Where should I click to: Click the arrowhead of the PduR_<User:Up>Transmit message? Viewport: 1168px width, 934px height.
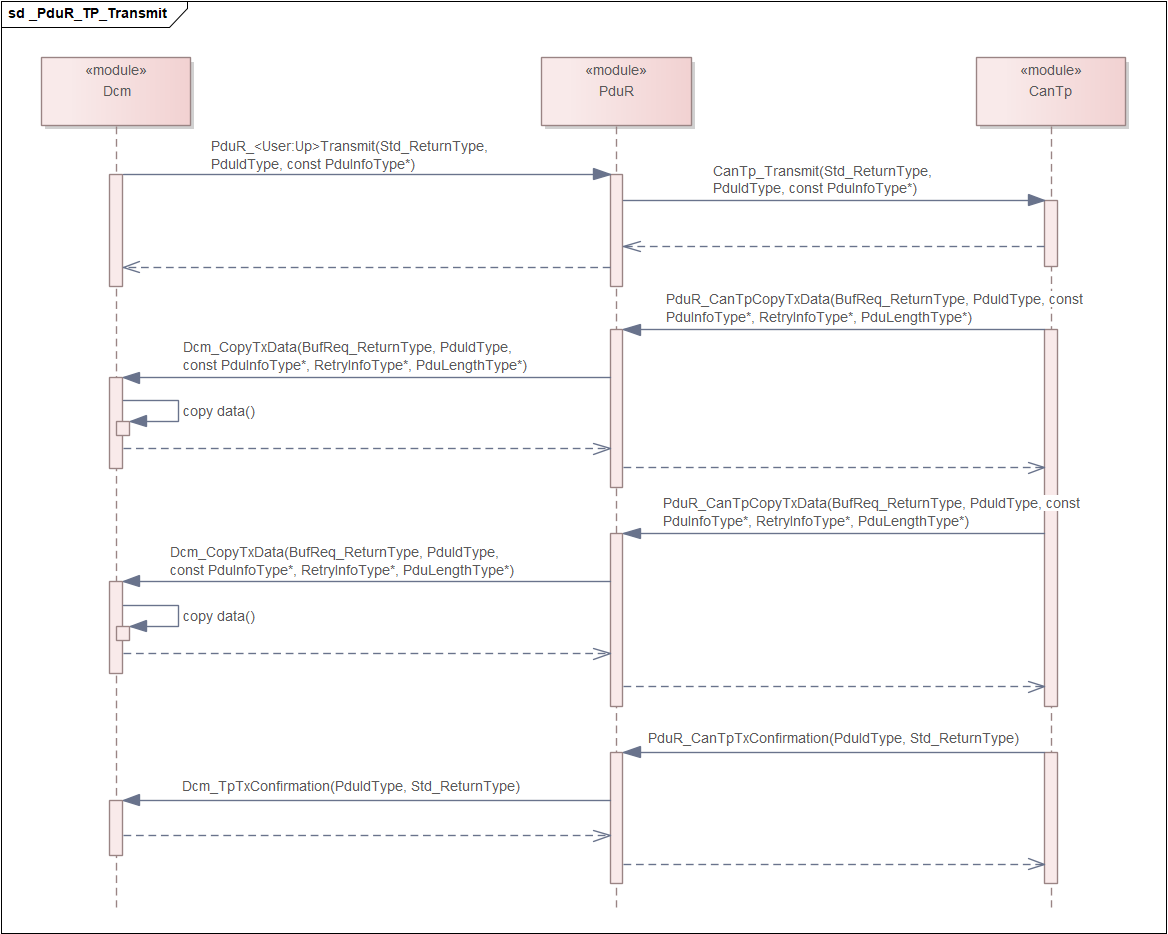coord(601,174)
